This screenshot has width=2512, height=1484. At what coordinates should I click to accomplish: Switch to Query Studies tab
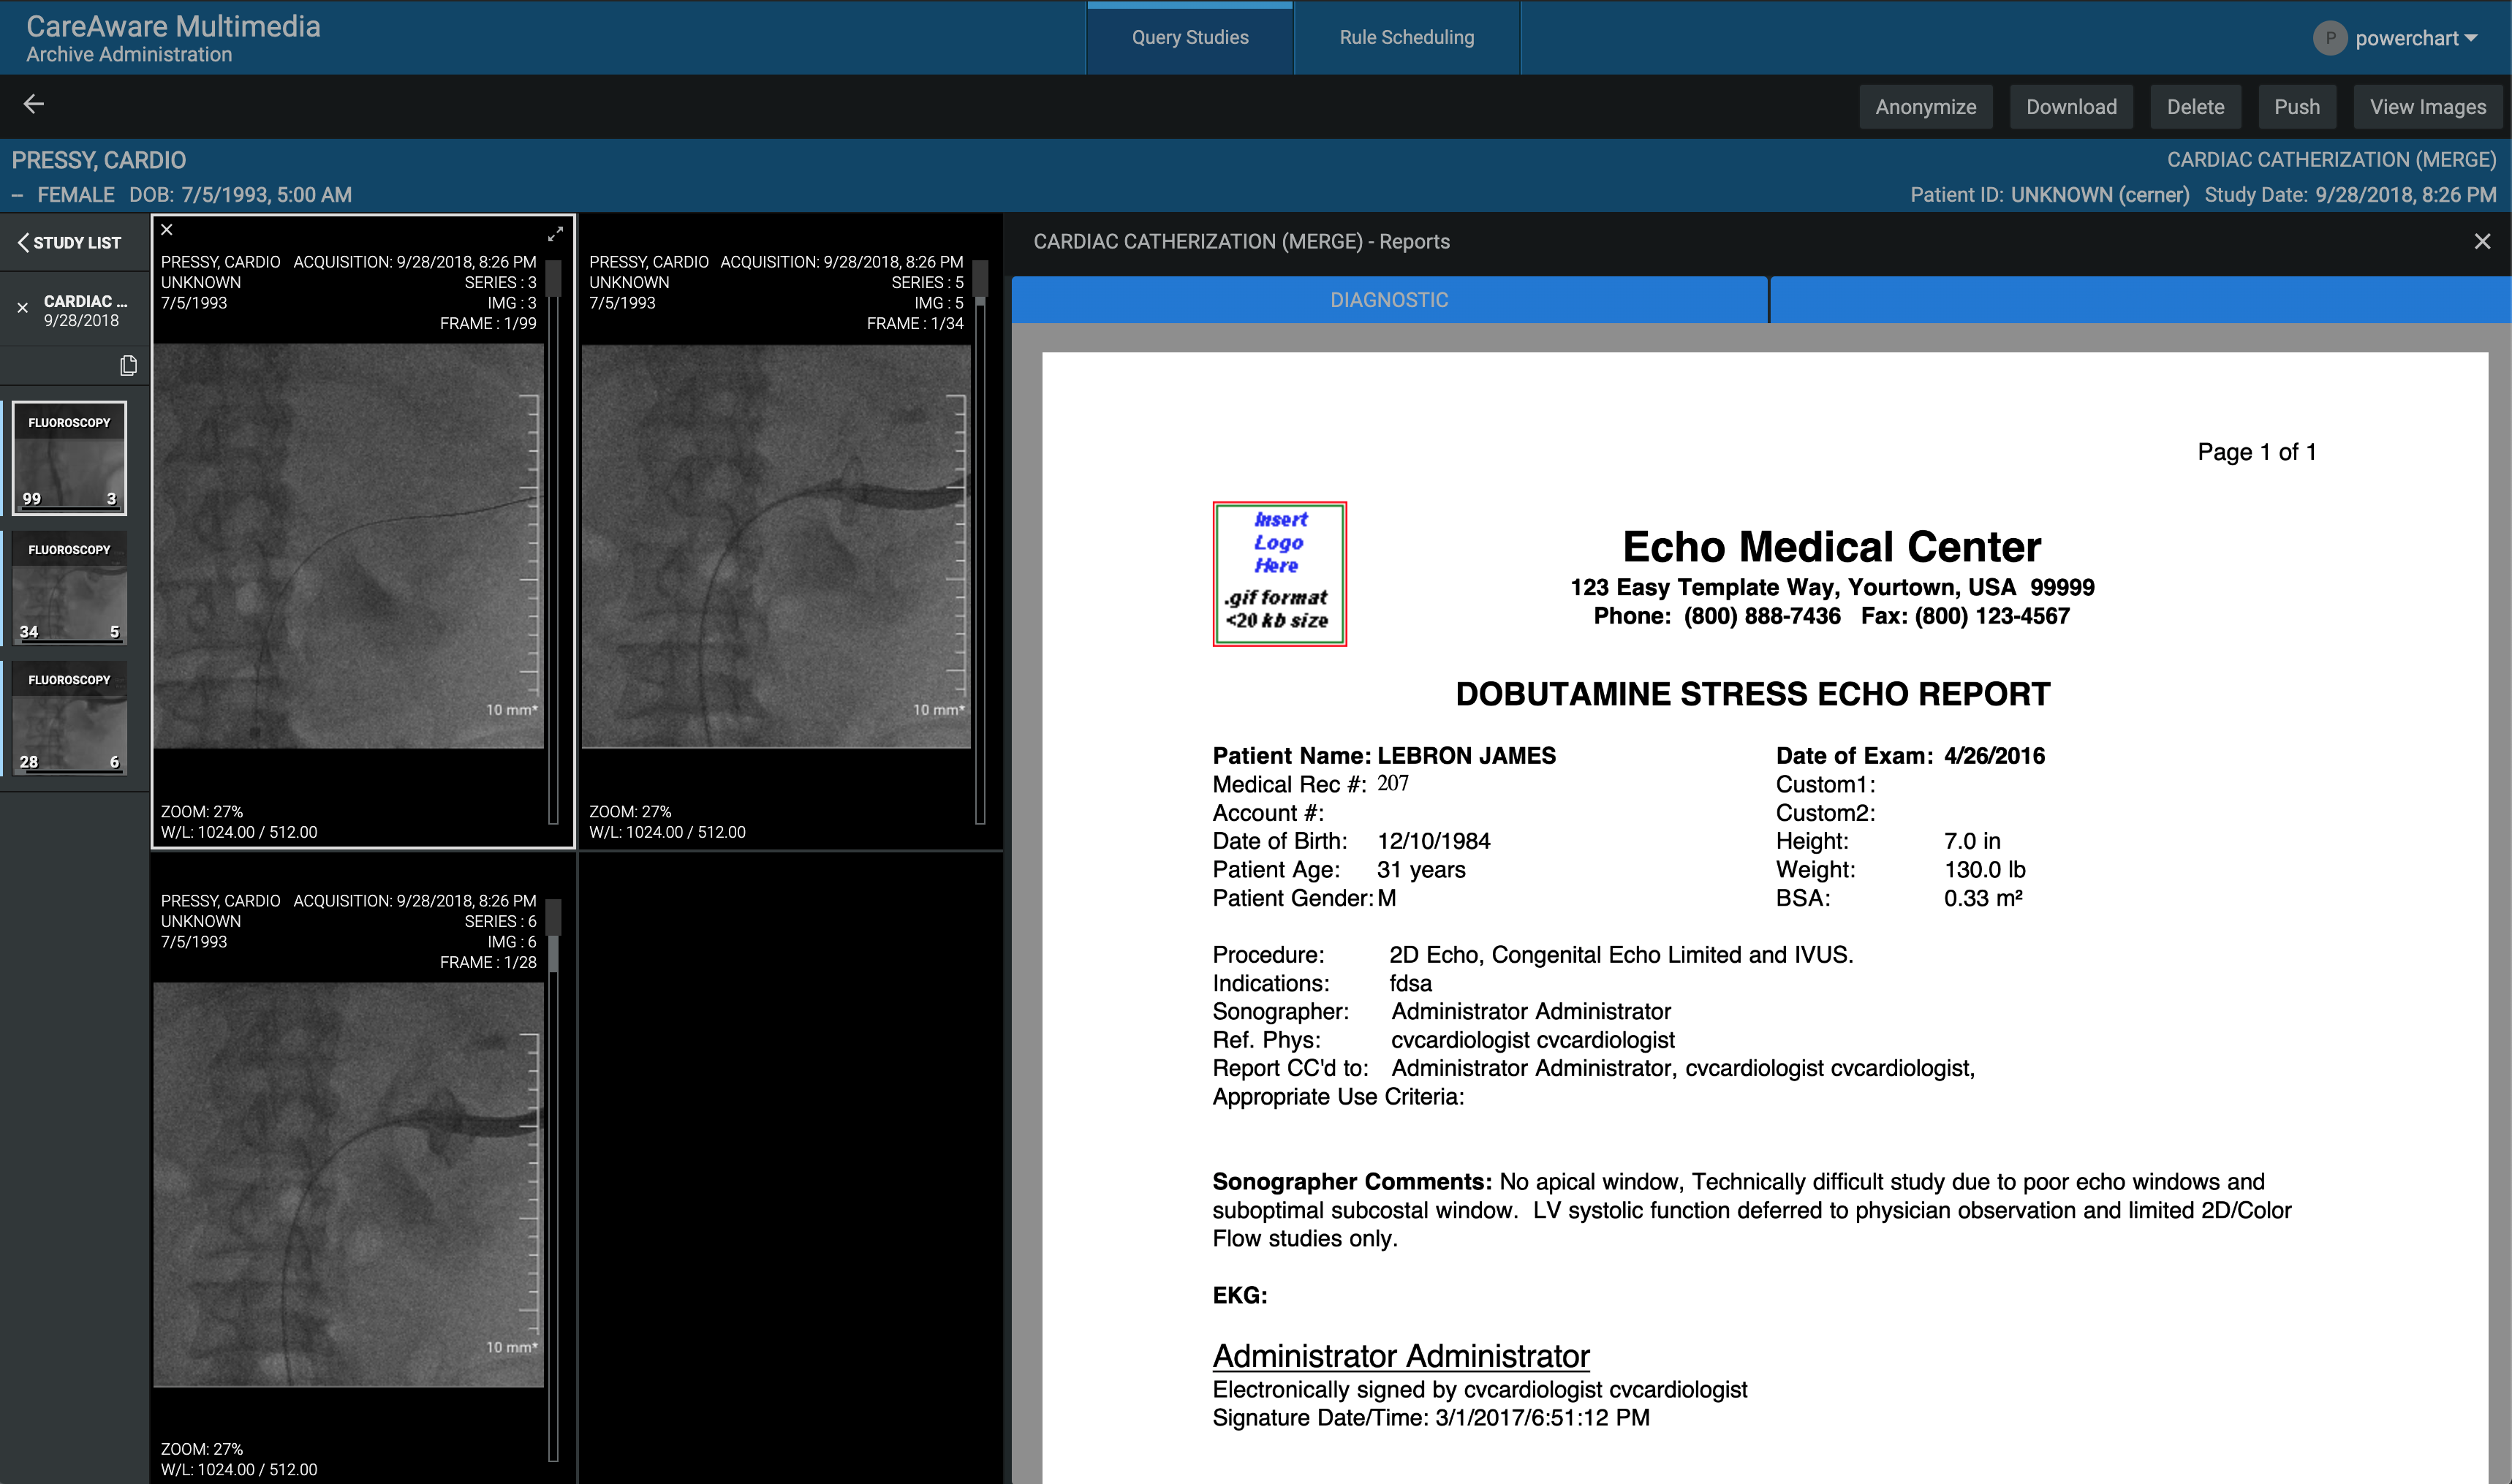[1190, 37]
